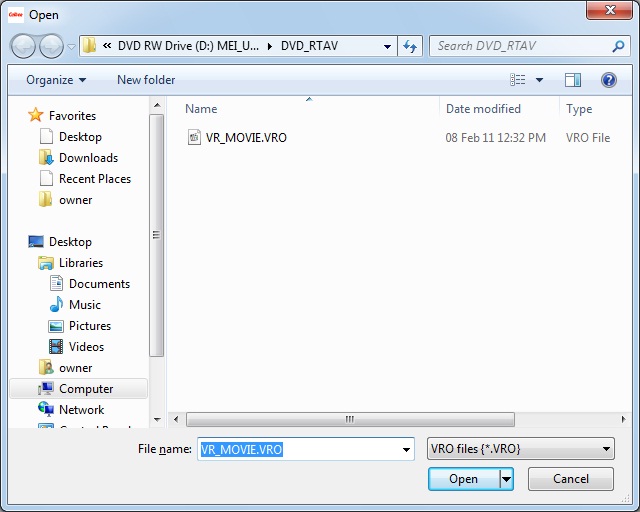Select the VR_MOVIE.VRO file
The image size is (640, 512).
[x=246, y=138]
